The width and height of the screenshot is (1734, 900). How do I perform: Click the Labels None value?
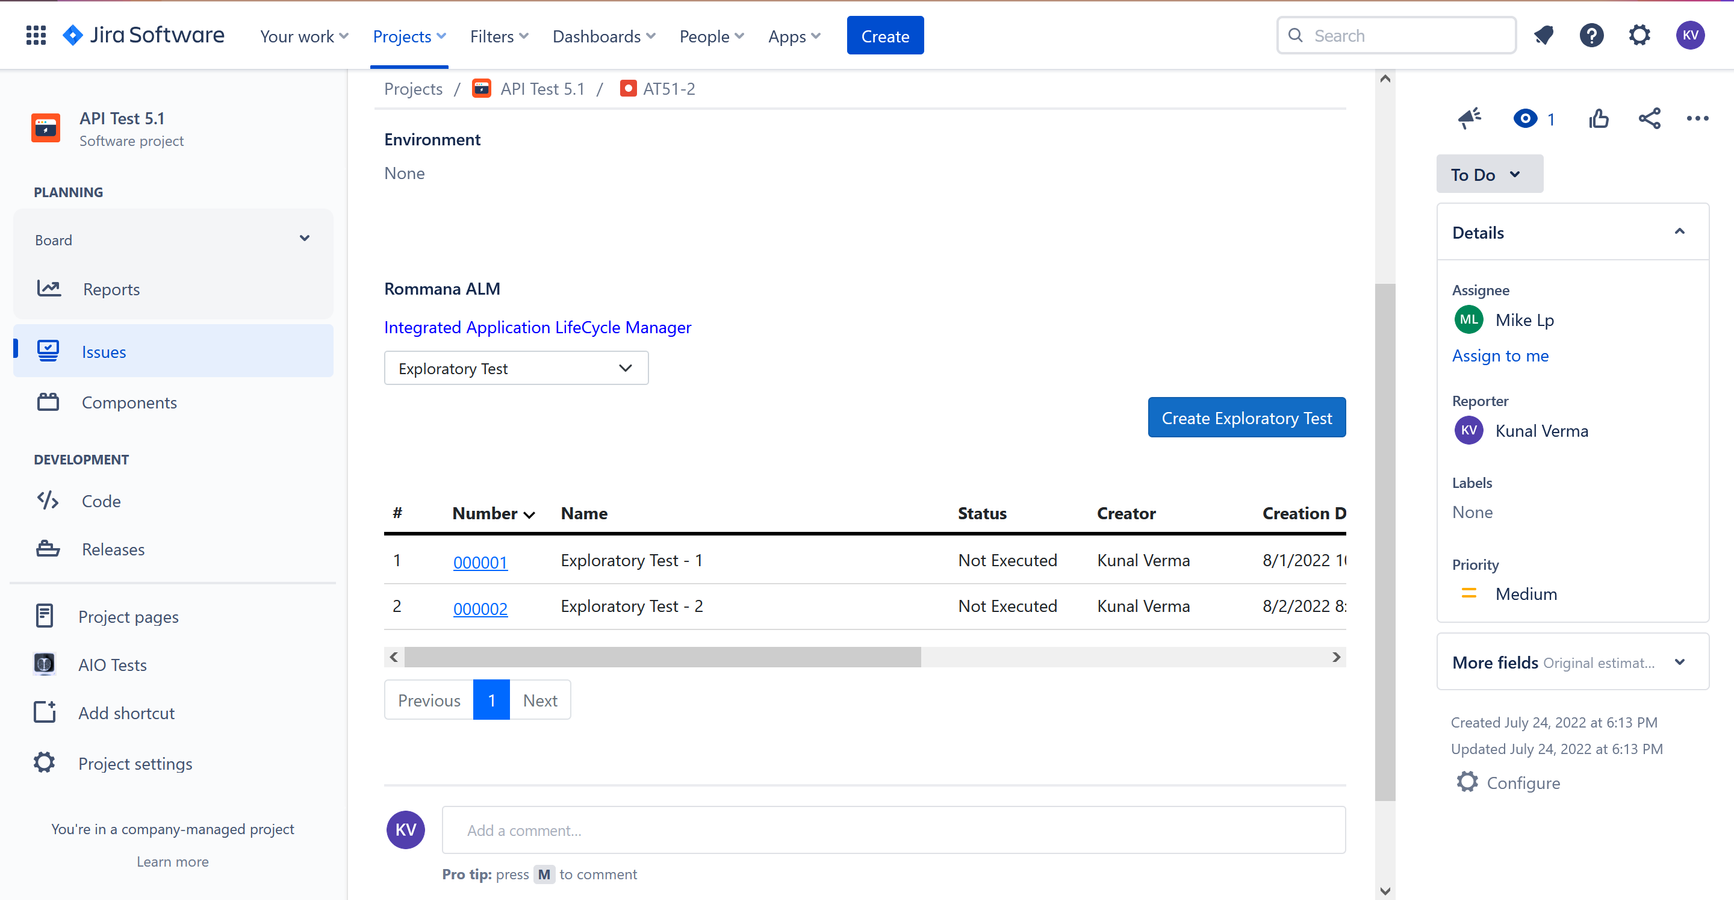coord(1472,512)
